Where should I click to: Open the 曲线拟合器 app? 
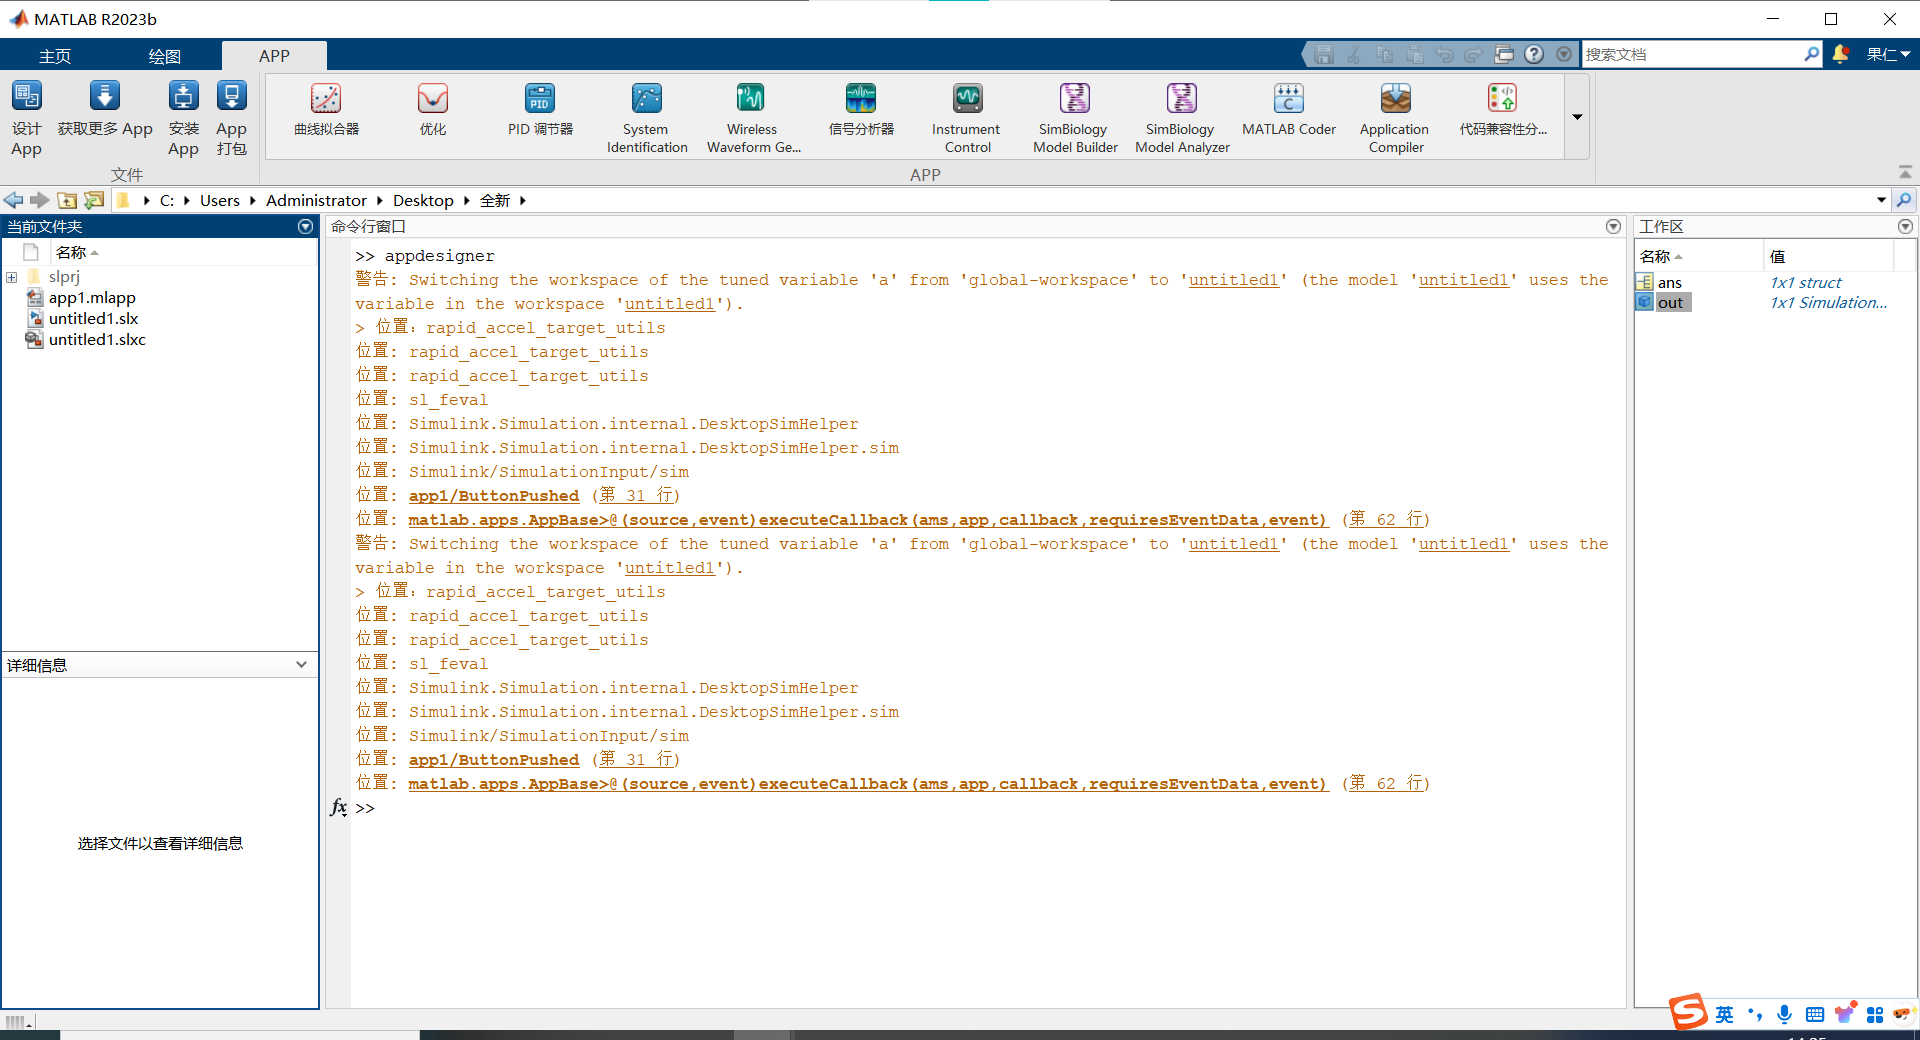pyautogui.click(x=325, y=110)
